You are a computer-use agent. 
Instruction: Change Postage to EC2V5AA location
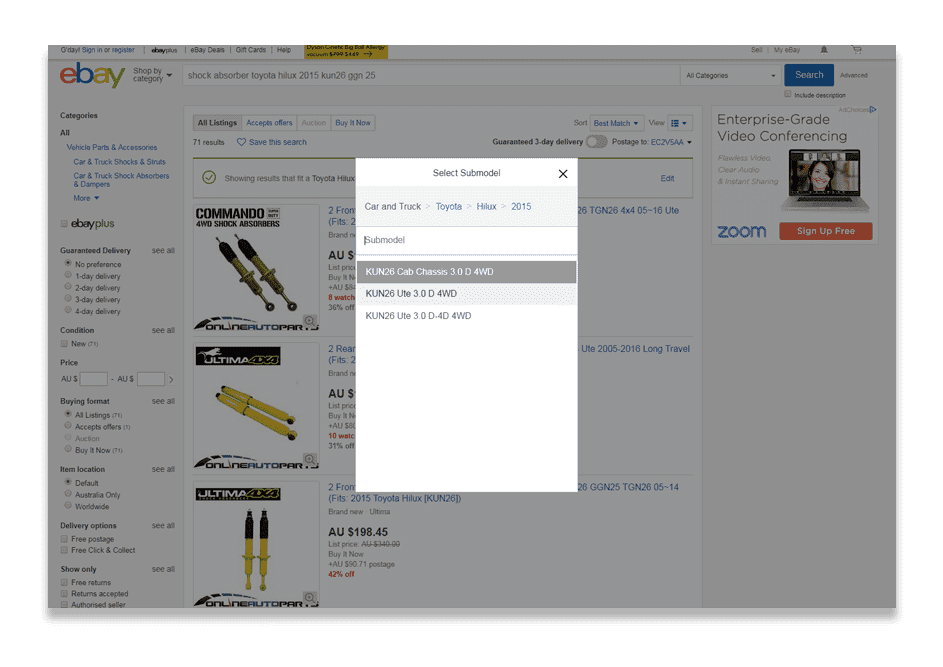coord(671,143)
